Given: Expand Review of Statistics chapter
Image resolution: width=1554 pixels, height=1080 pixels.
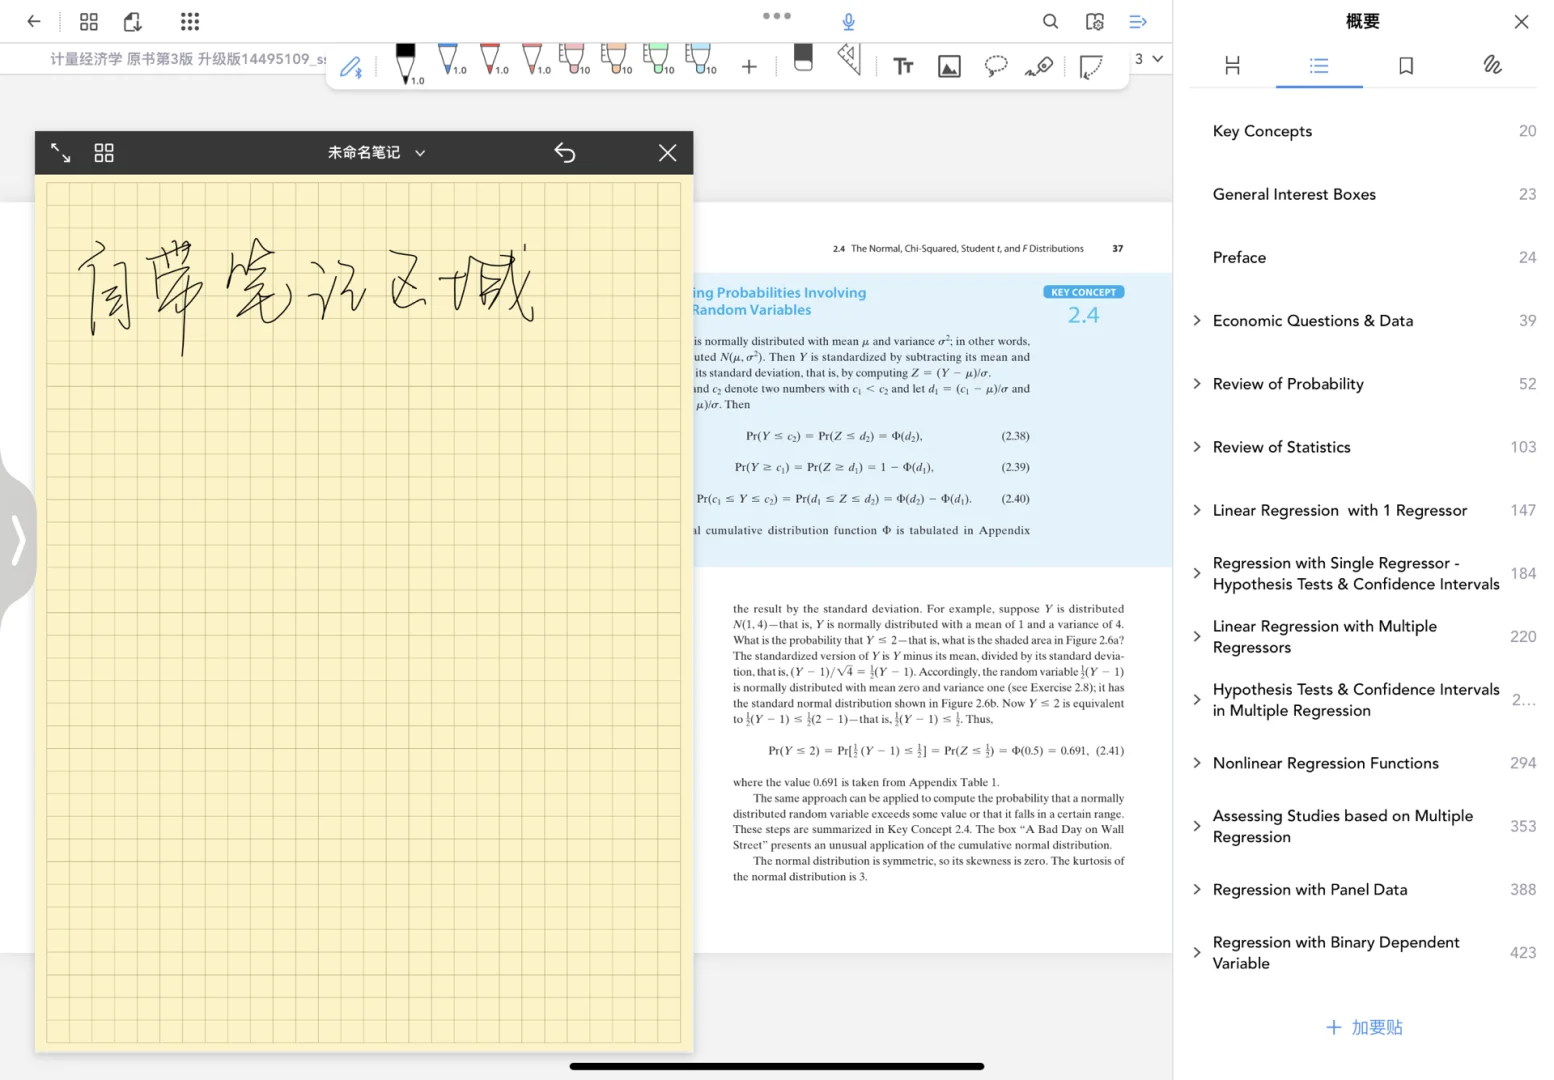Looking at the screenshot, I should 1197,446.
